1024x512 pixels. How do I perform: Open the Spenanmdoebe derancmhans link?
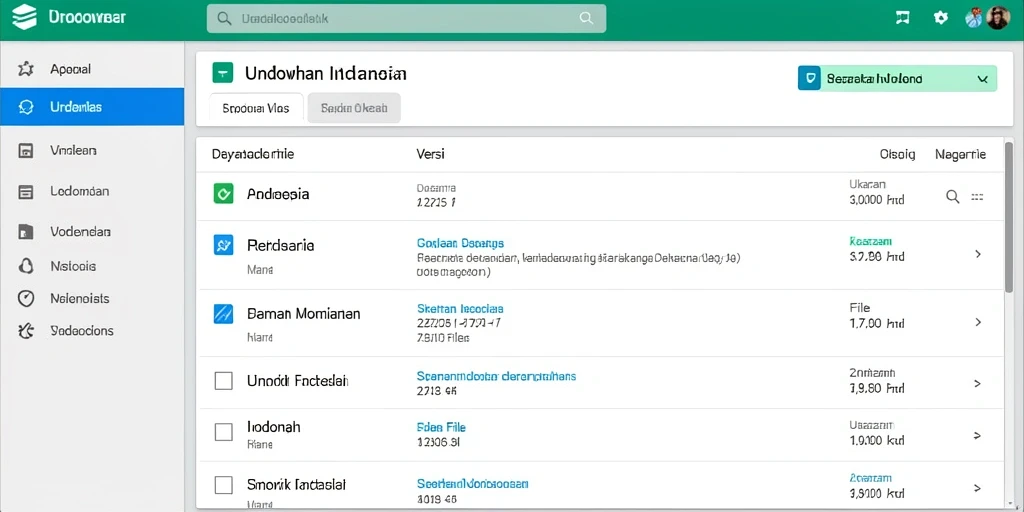click(x=496, y=376)
